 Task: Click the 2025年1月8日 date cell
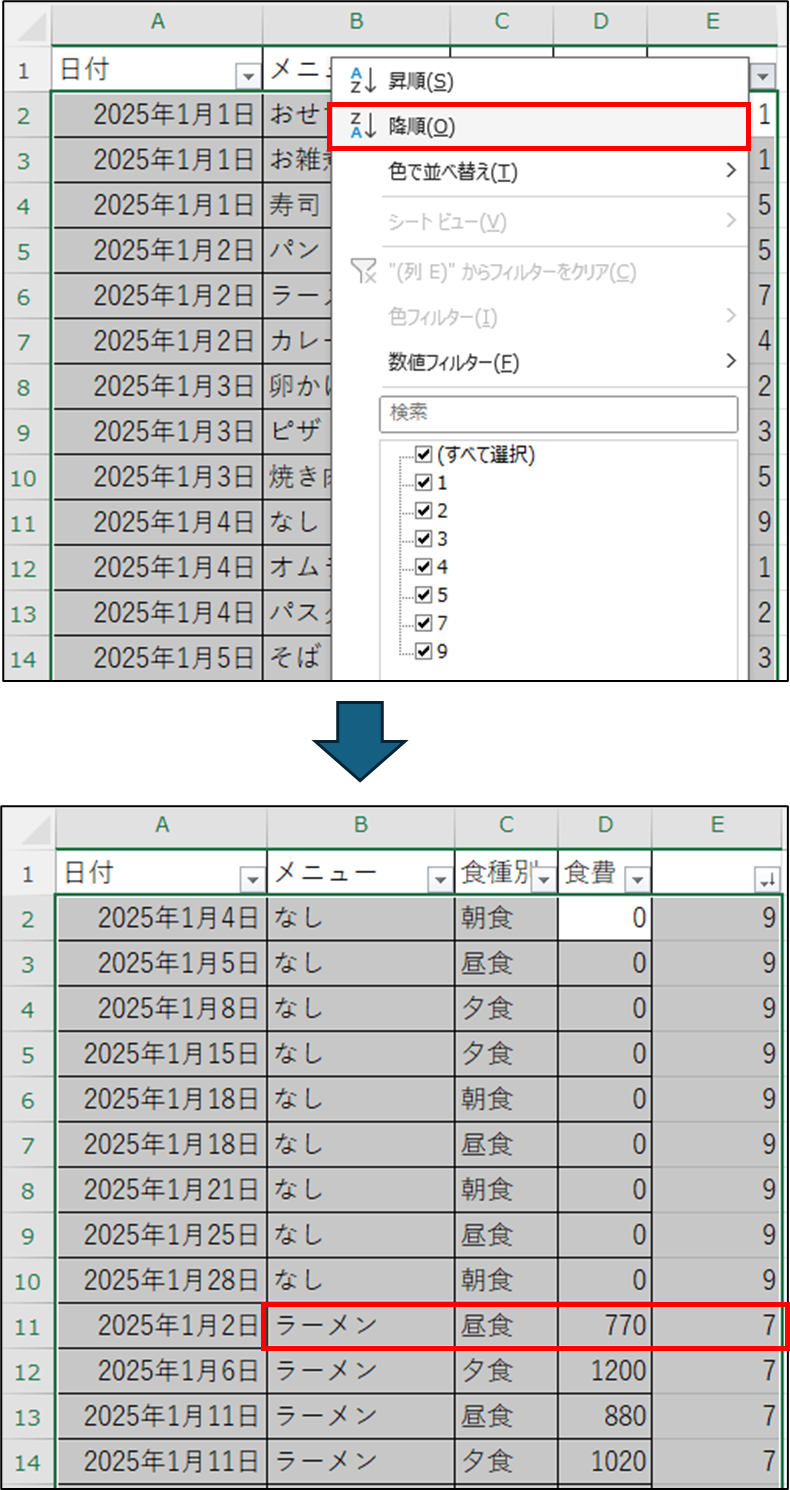[162, 1009]
